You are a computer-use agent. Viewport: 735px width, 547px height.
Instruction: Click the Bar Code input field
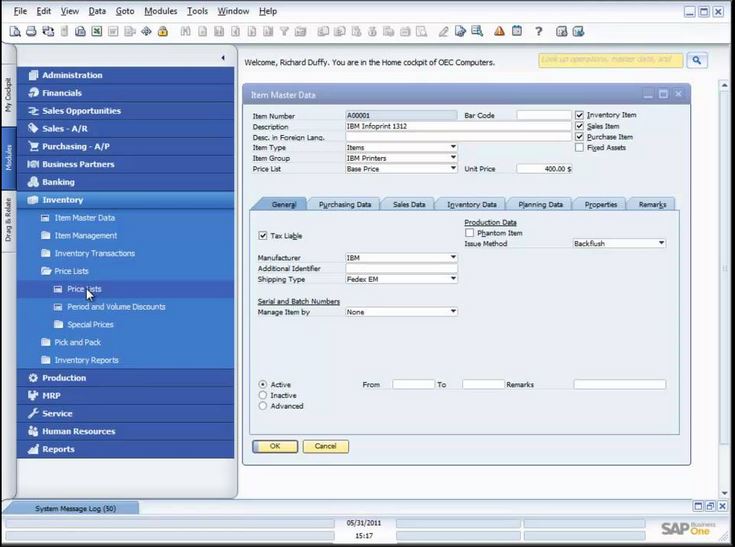coord(544,115)
